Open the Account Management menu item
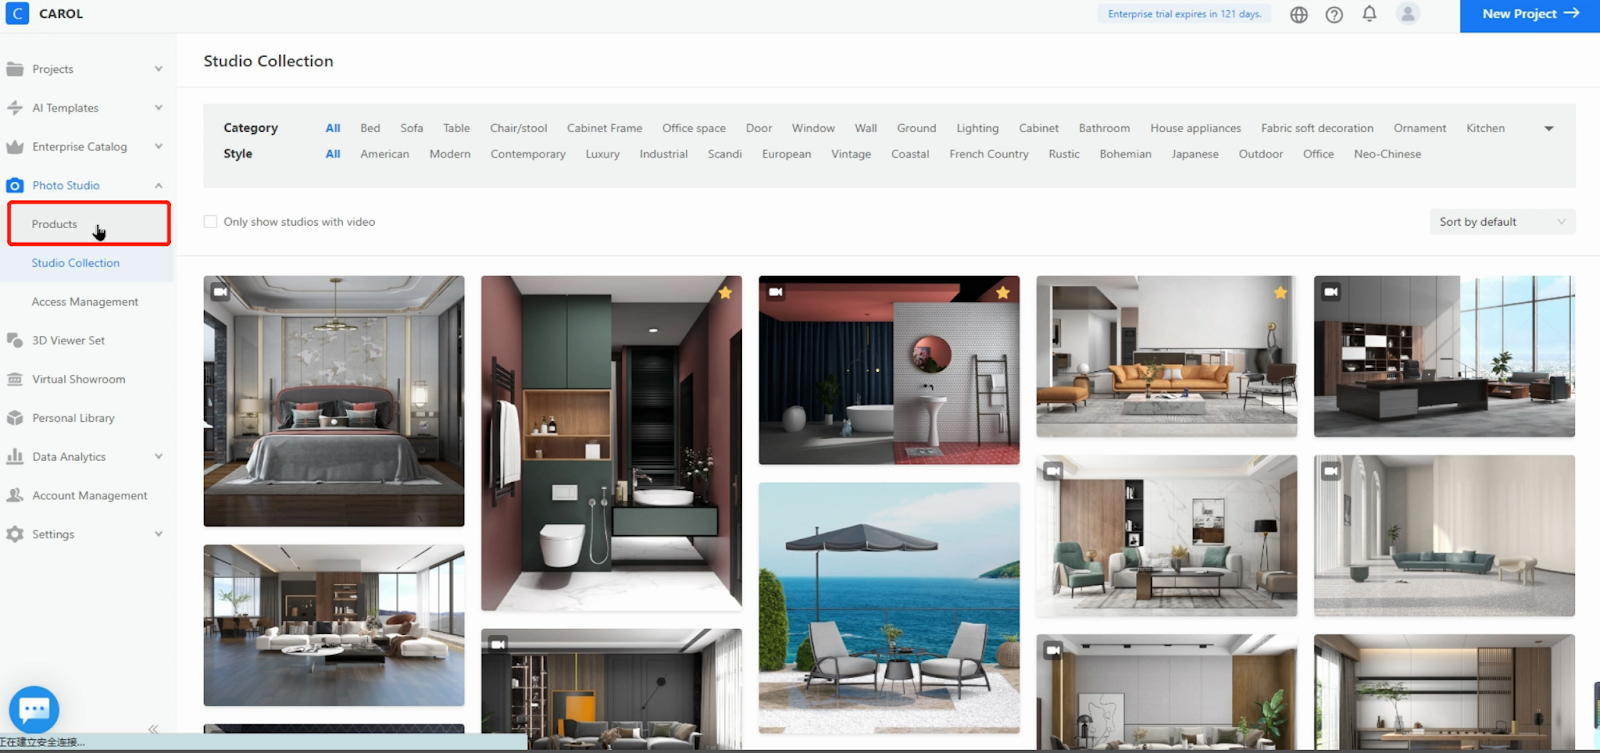This screenshot has width=1600, height=753. click(x=90, y=496)
